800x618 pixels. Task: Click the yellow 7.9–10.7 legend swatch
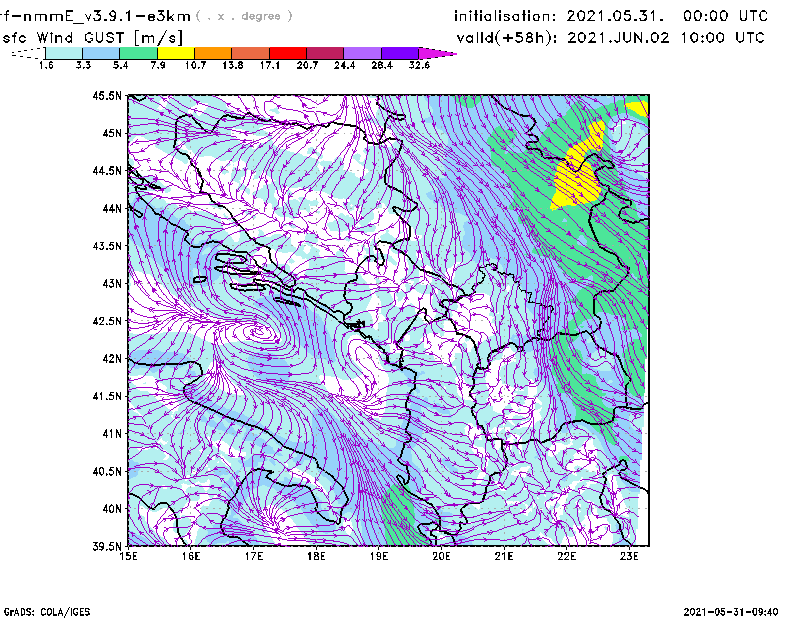pos(176,53)
